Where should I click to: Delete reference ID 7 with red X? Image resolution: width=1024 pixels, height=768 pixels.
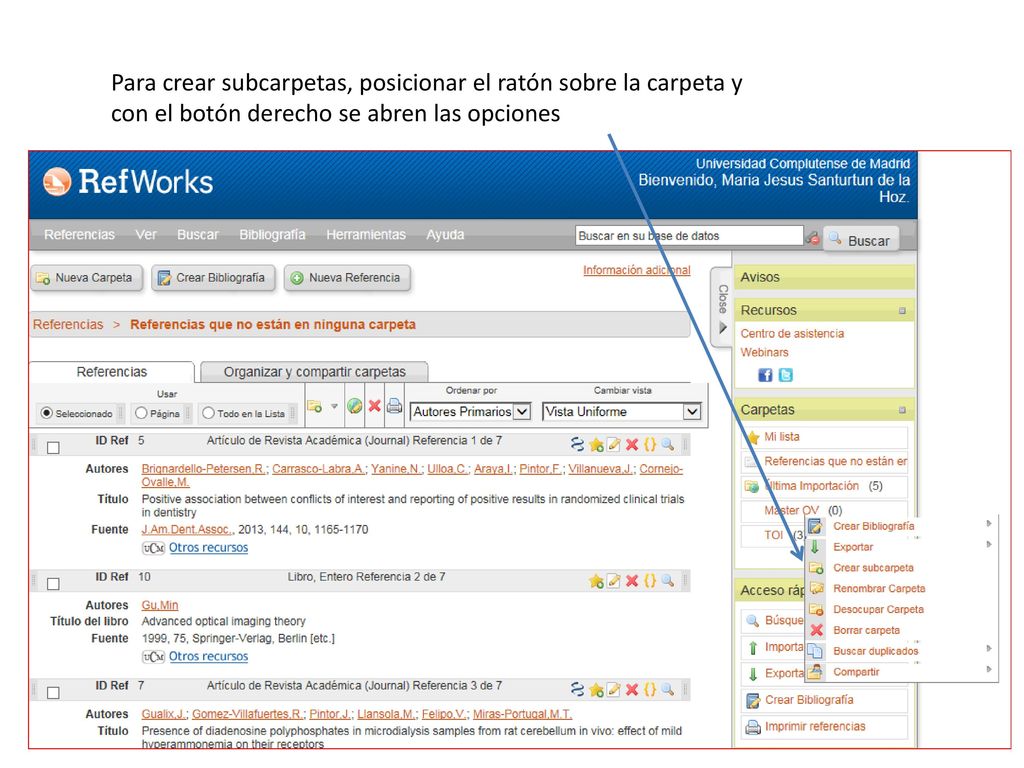pos(632,689)
